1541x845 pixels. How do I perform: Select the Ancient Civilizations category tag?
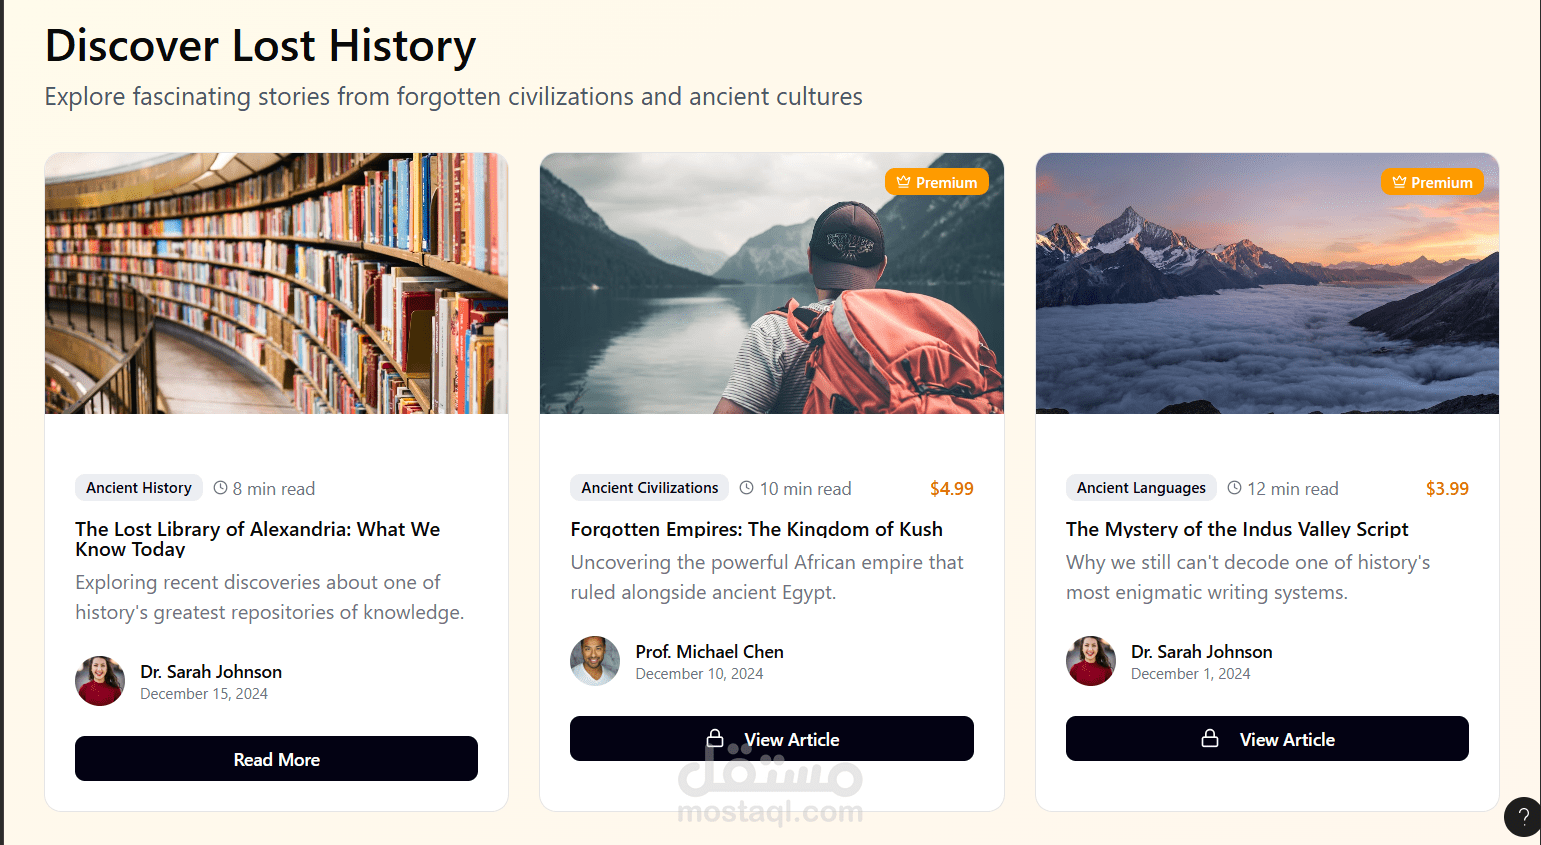(649, 488)
